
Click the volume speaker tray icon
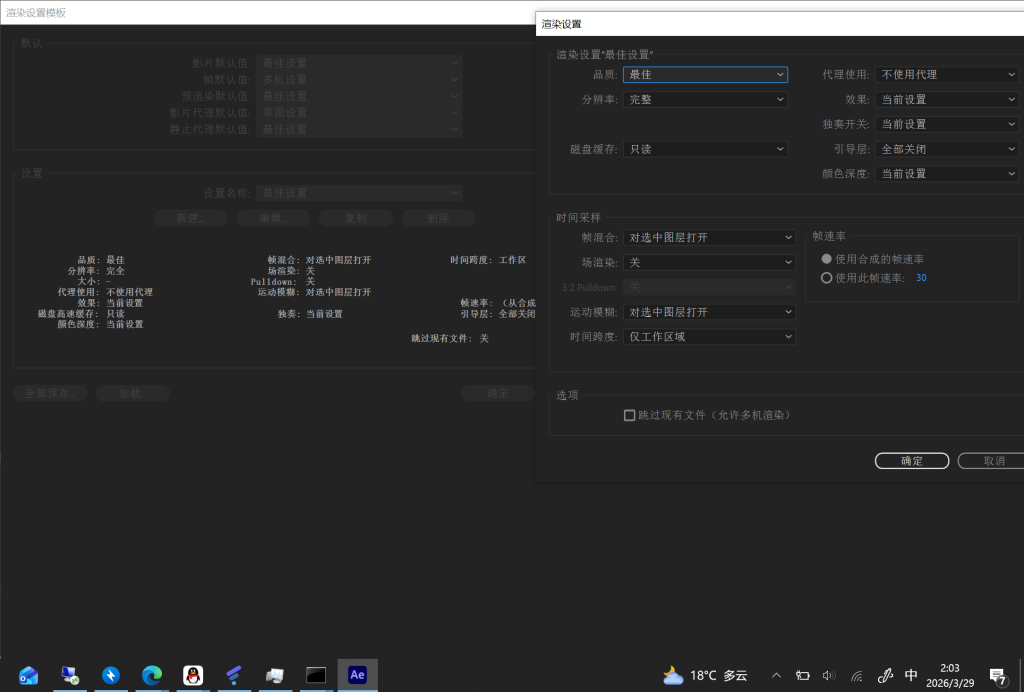pyautogui.click(x=828, y=675)
